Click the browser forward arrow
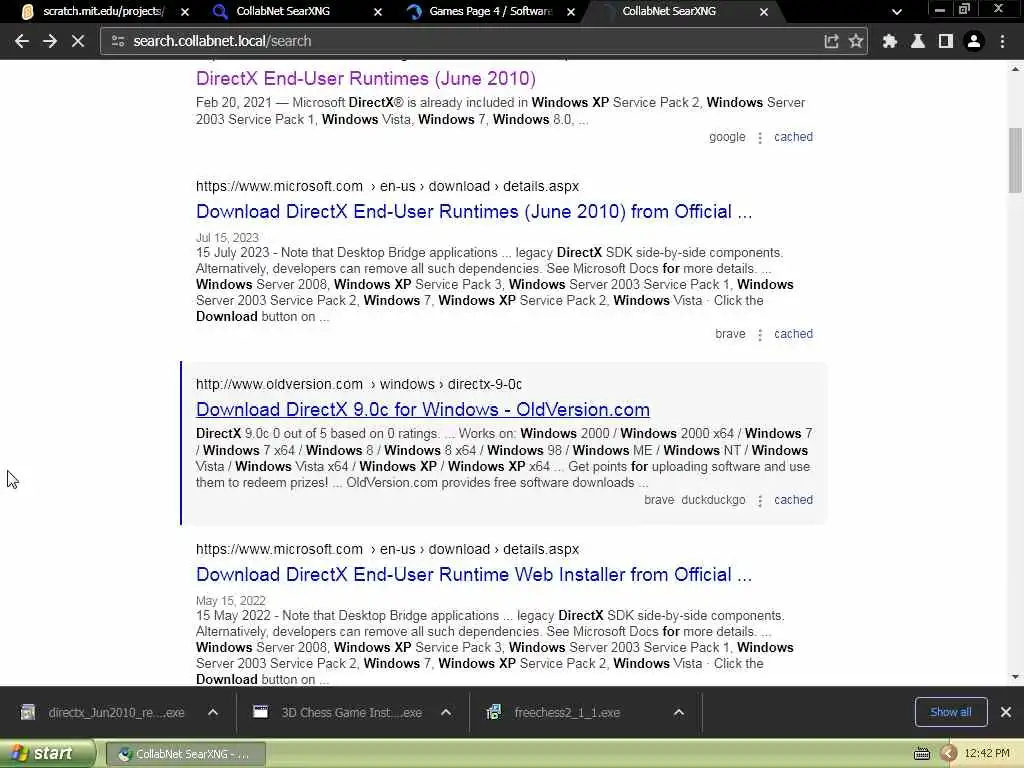 click(x=50, y=41)
